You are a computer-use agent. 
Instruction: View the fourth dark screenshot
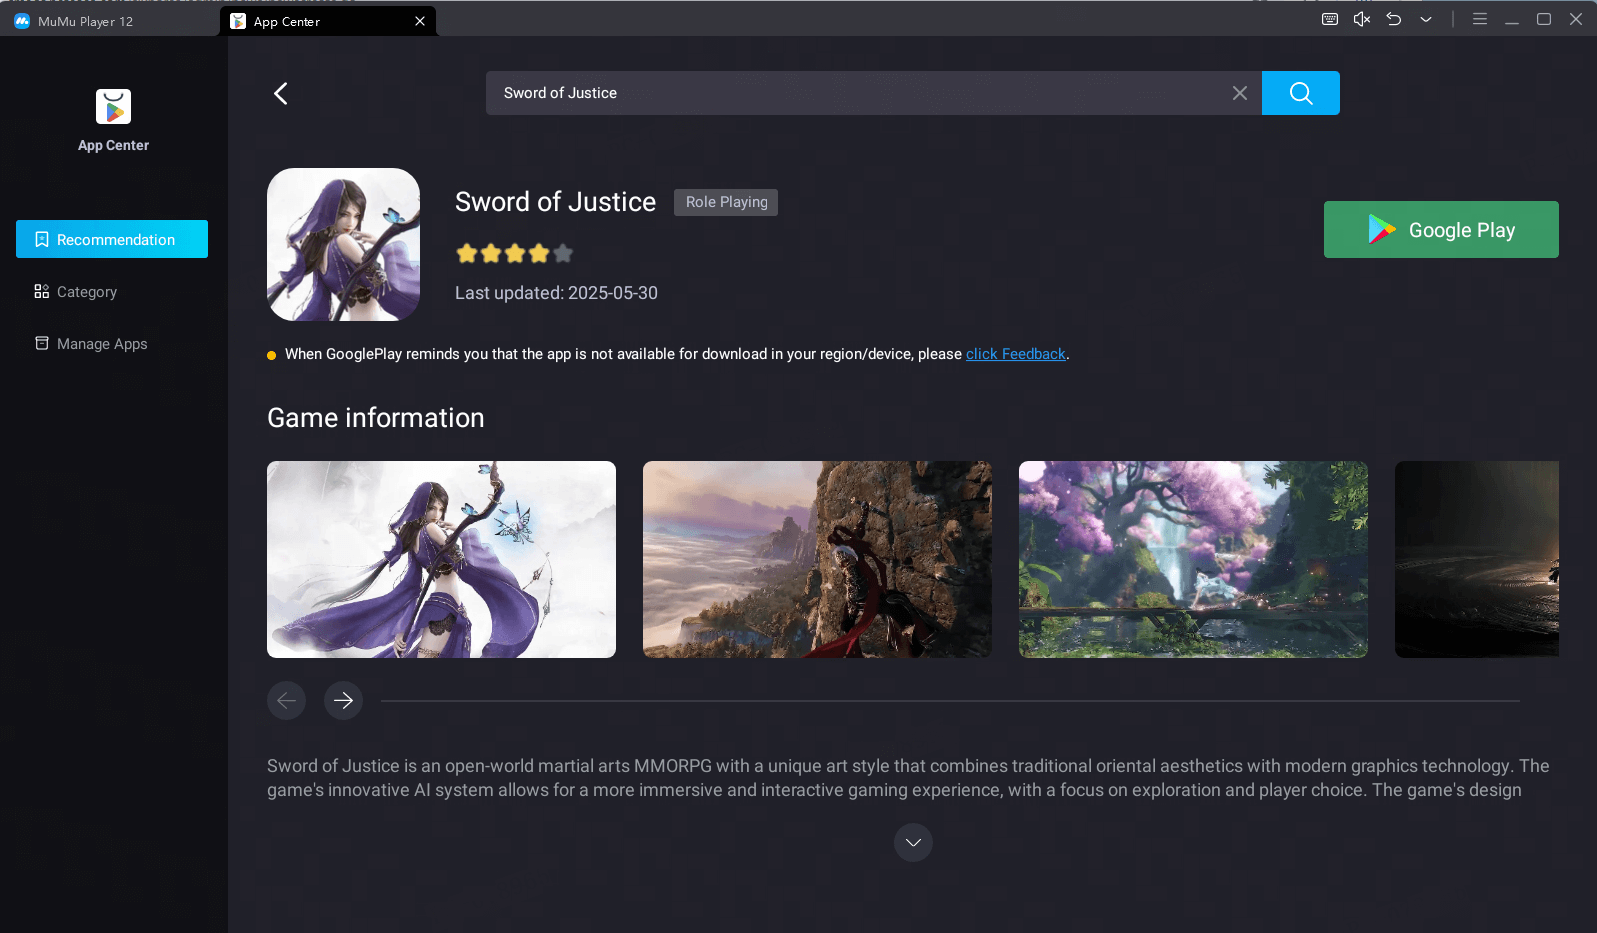(1477, 559)
